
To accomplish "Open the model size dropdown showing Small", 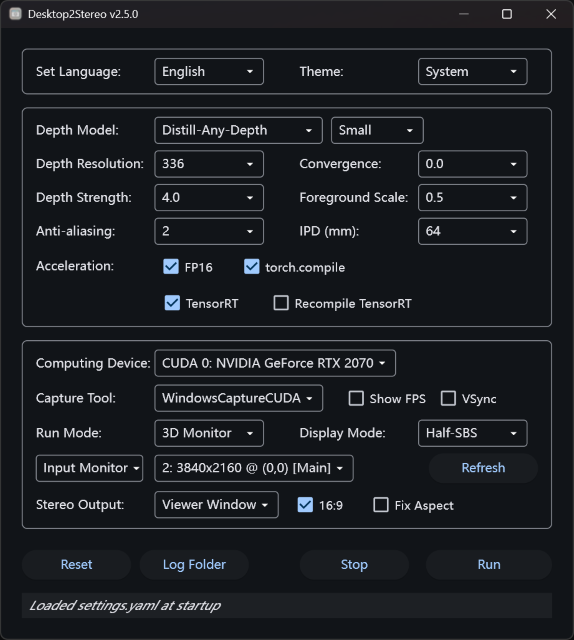I will [x=377, y=131].
